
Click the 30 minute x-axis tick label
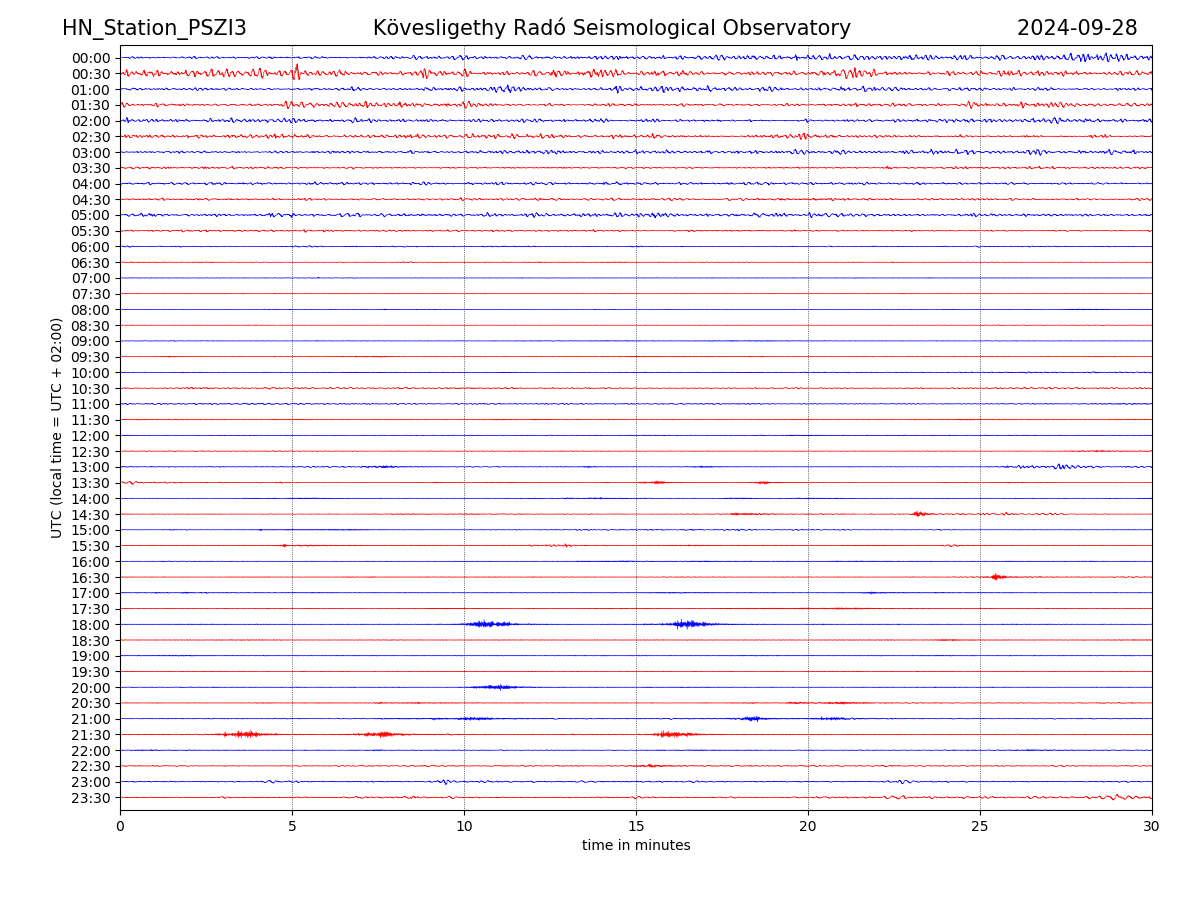pyautogui.click(x=1152, y=827)
